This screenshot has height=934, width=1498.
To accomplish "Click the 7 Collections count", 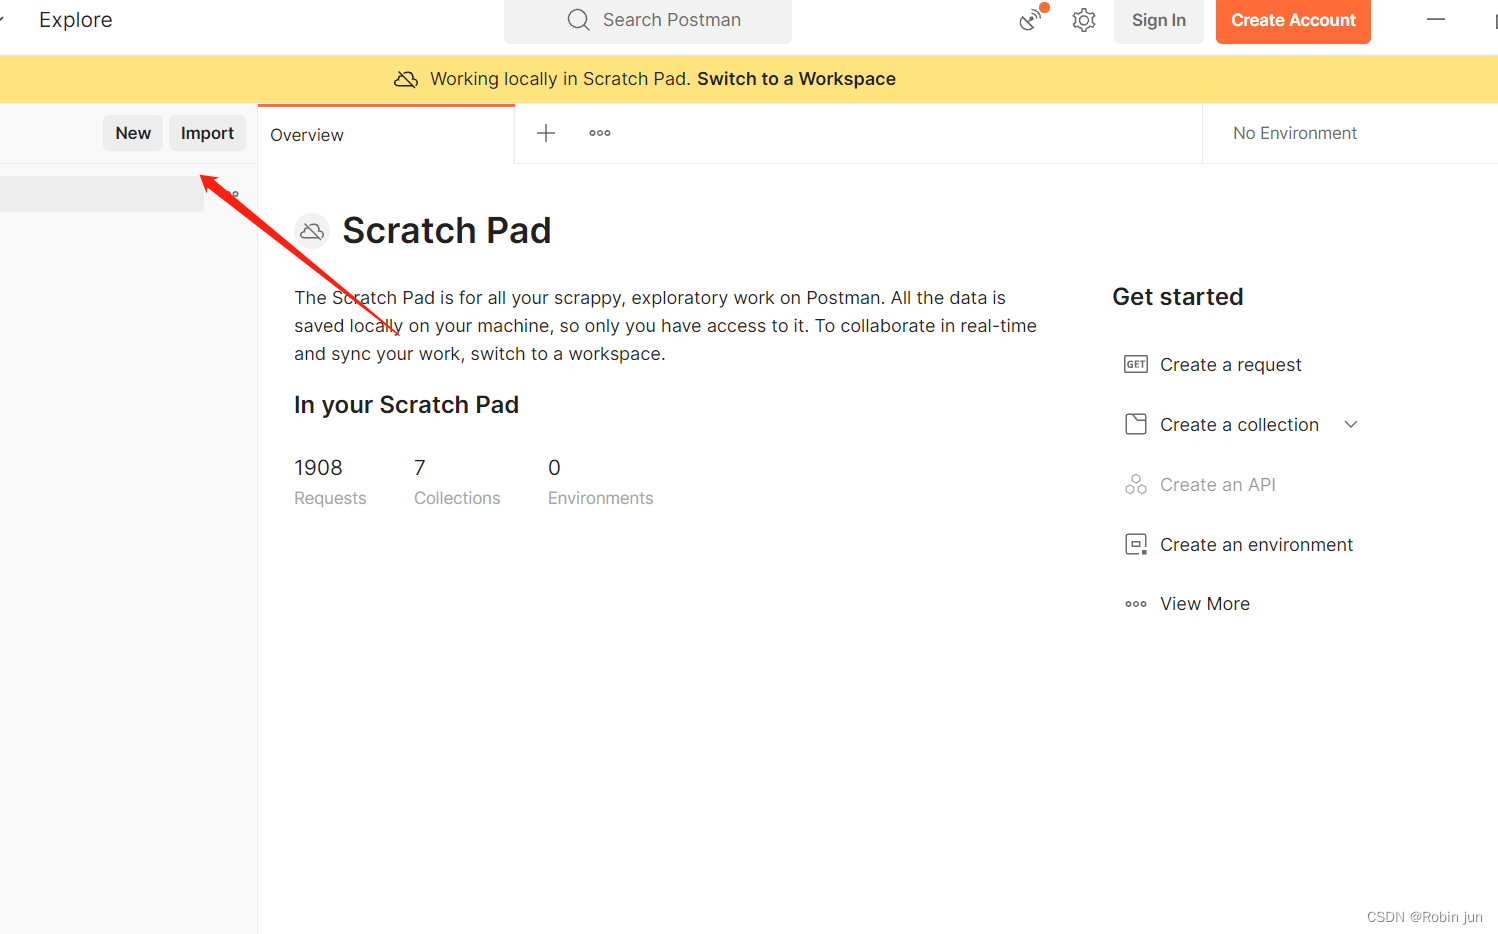I will (x=457, y=482).
